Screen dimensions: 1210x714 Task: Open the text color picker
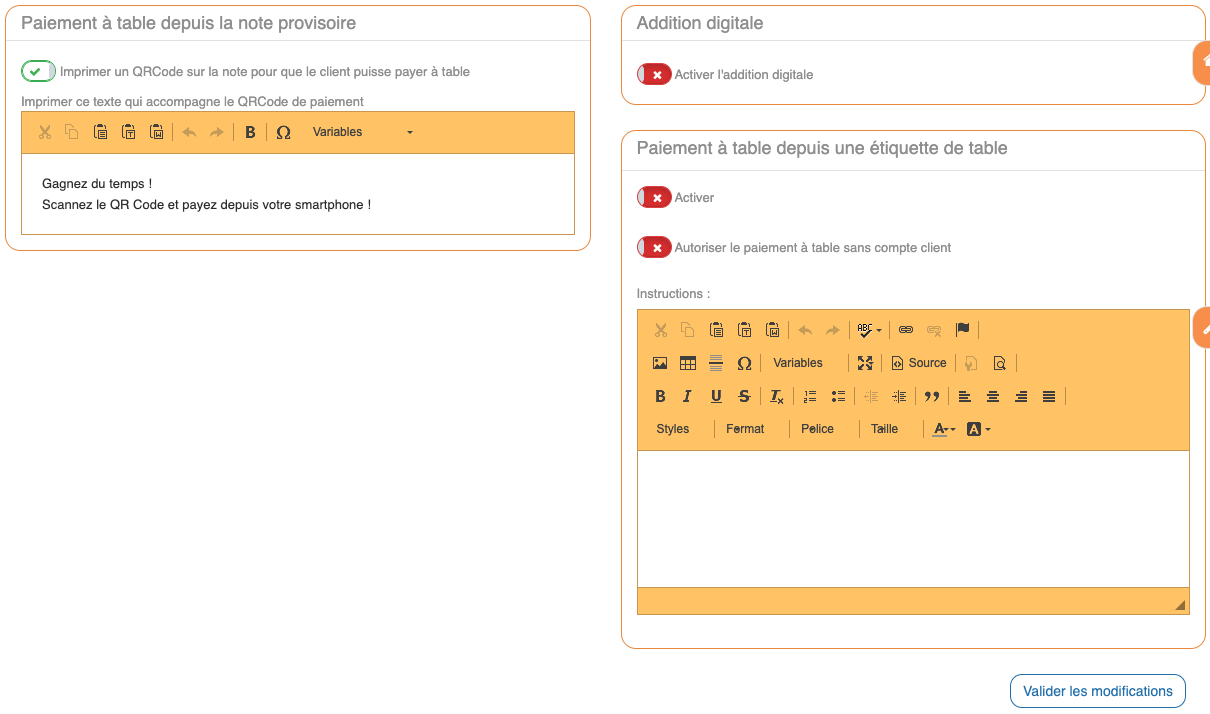click(x=944, y=429)
